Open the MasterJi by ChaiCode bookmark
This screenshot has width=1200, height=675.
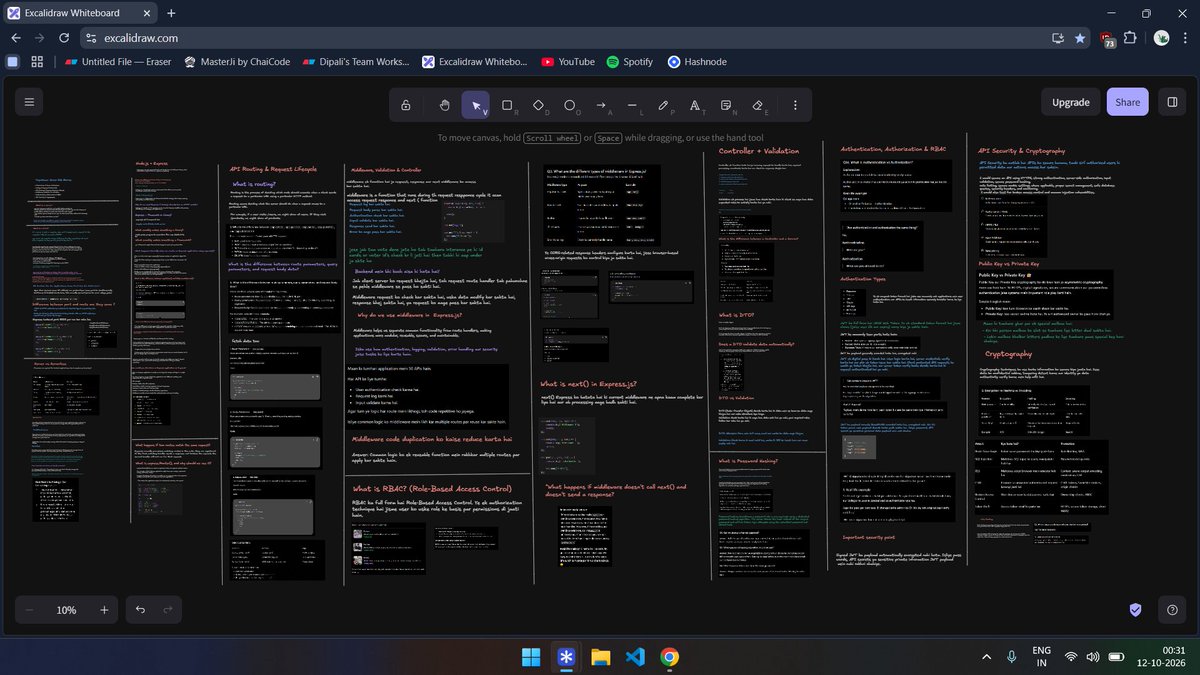click(x=236, y=61)
